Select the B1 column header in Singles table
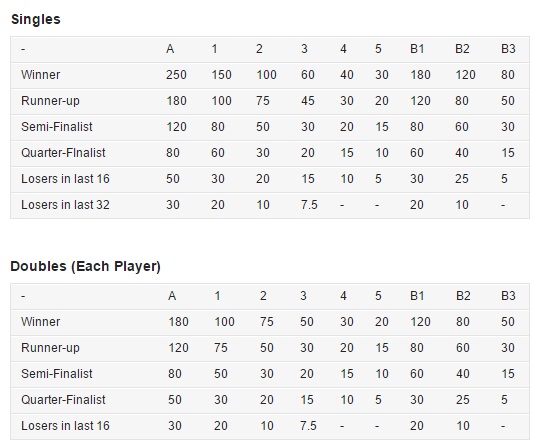This screenshot has height=448, width=535. click(417, 49)
